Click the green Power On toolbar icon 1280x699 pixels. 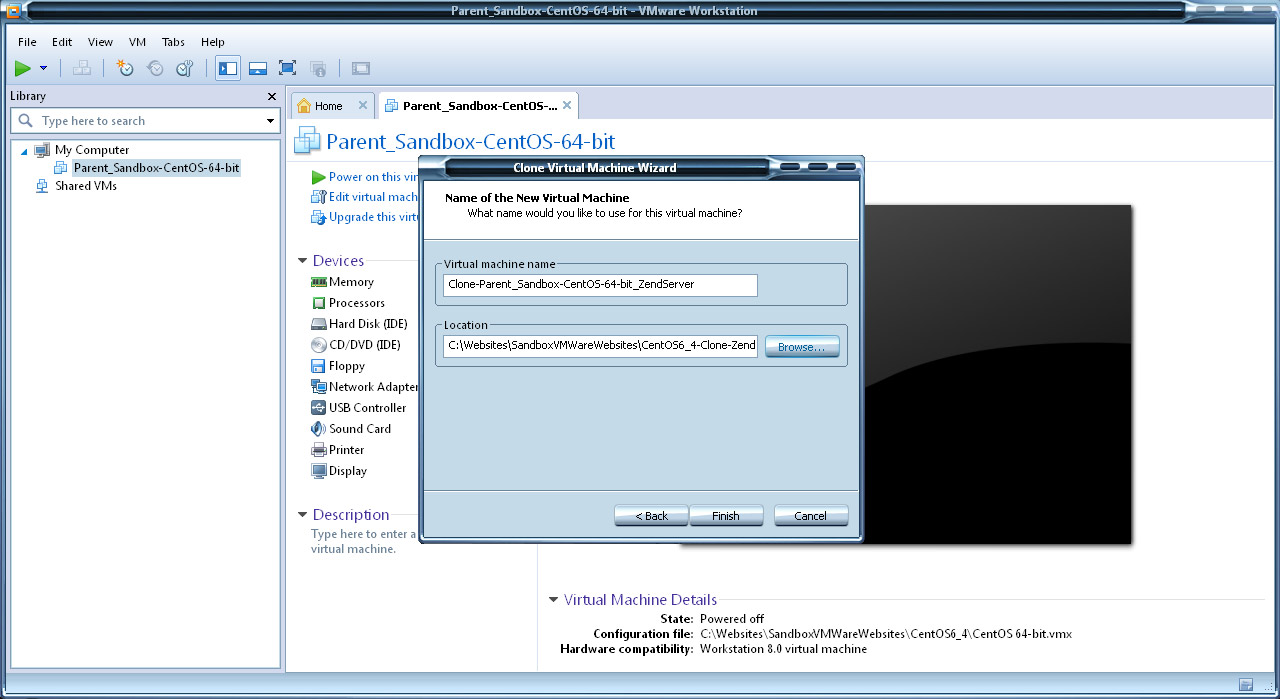click(x=23, y=68)
